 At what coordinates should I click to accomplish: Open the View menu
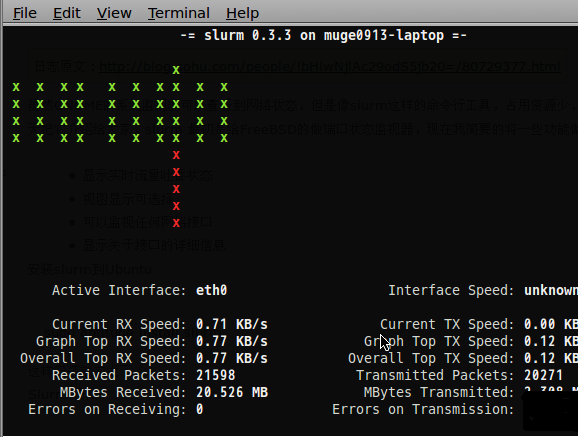(x=114, y=13)
